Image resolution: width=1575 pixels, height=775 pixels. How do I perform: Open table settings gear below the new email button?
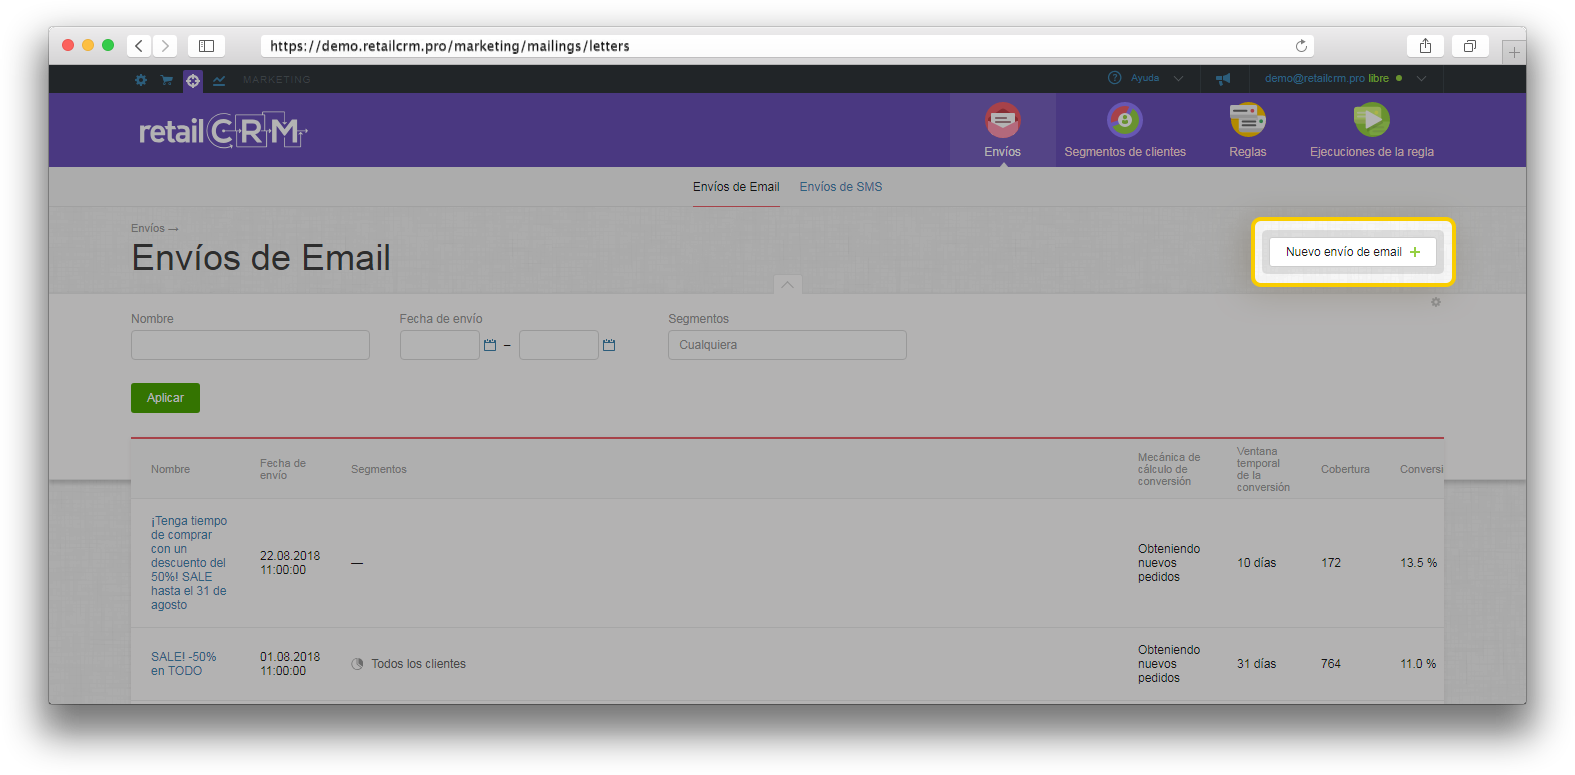(x=1436, y=302)
